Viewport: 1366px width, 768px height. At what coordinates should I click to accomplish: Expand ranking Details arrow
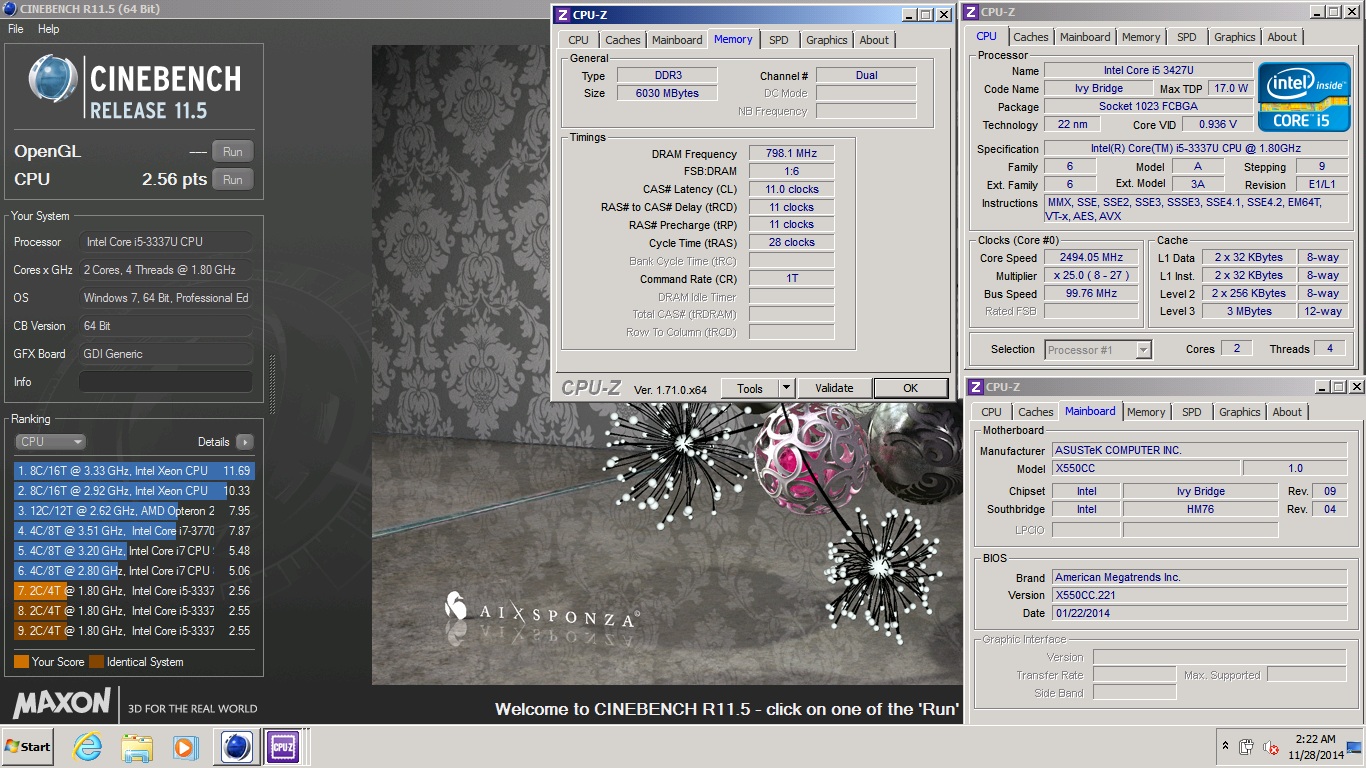[x=245, y=442]
